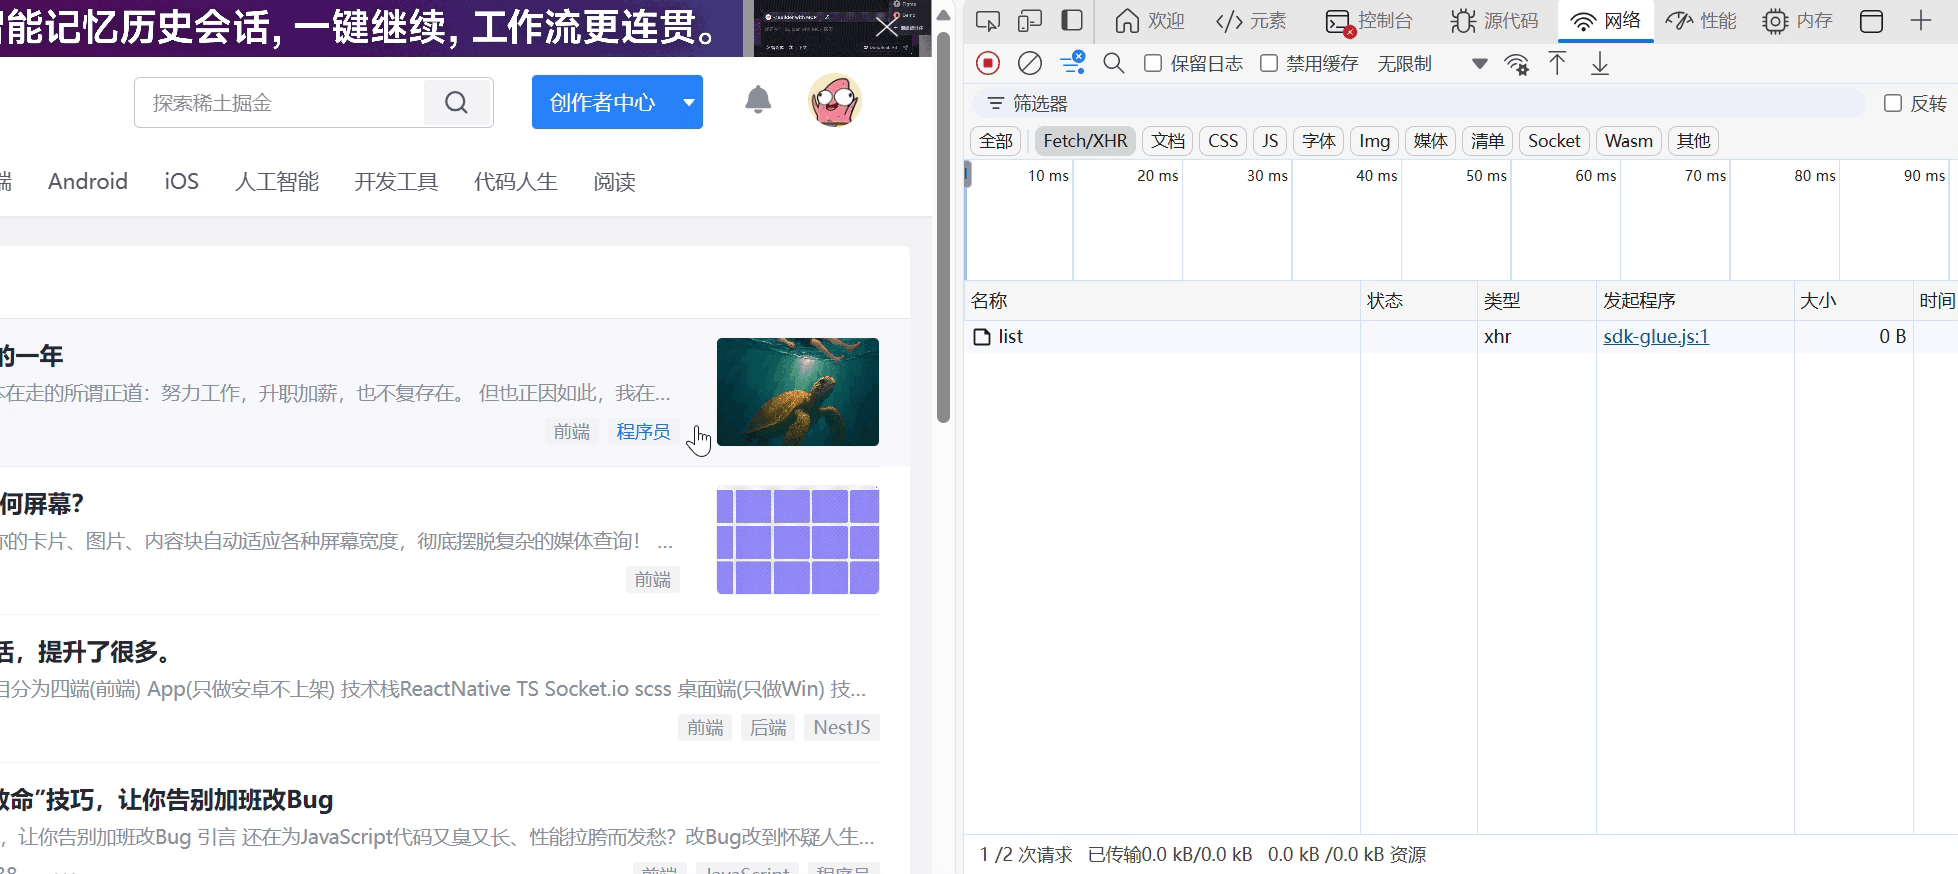This screenshot has width=1958, height=874.
Task: Open the sea turtle article thumbnail
Action: (798, 392)
